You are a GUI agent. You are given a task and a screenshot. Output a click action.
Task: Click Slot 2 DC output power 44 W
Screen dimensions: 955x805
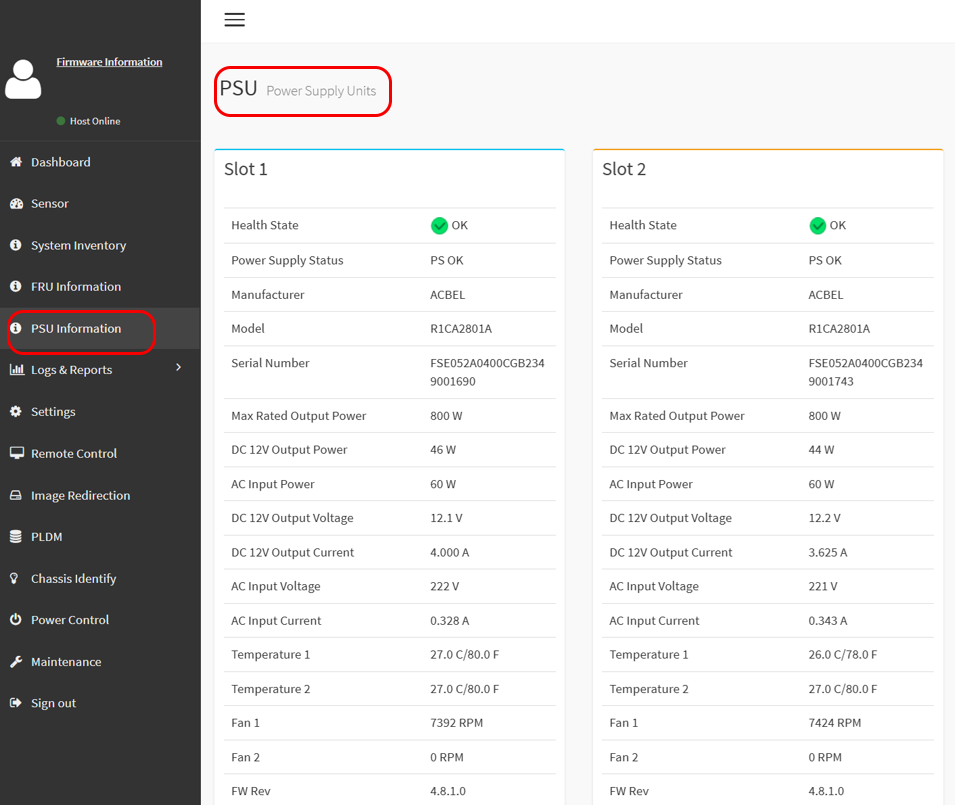(x=821, y=450)
